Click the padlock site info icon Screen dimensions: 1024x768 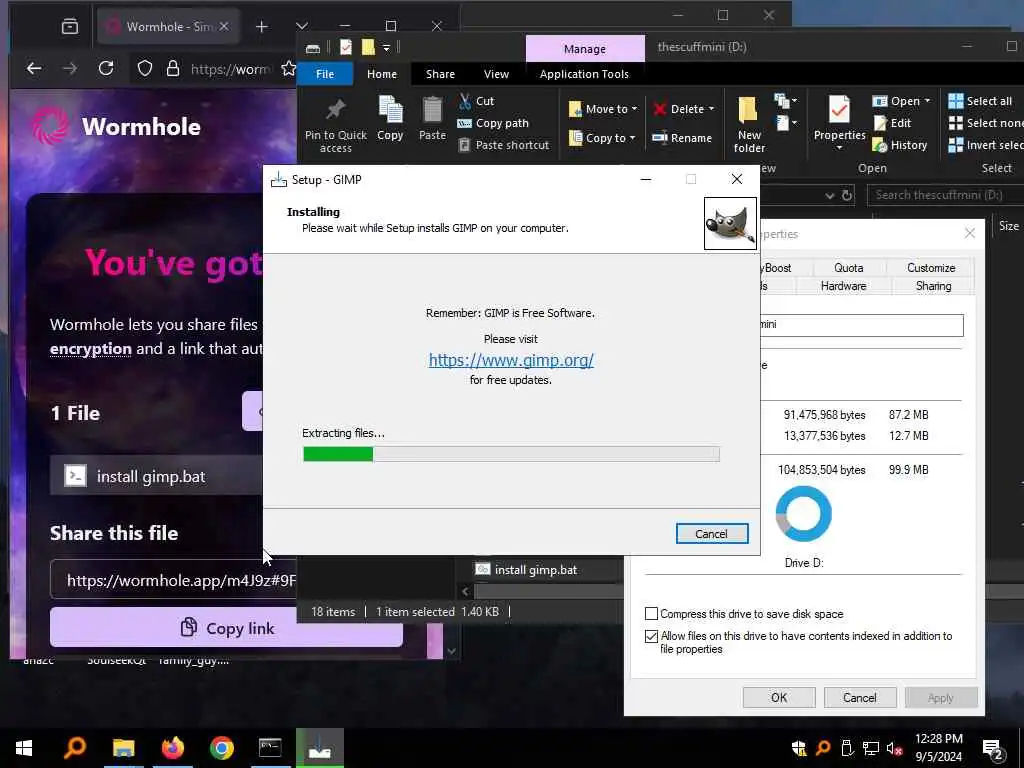173,69
